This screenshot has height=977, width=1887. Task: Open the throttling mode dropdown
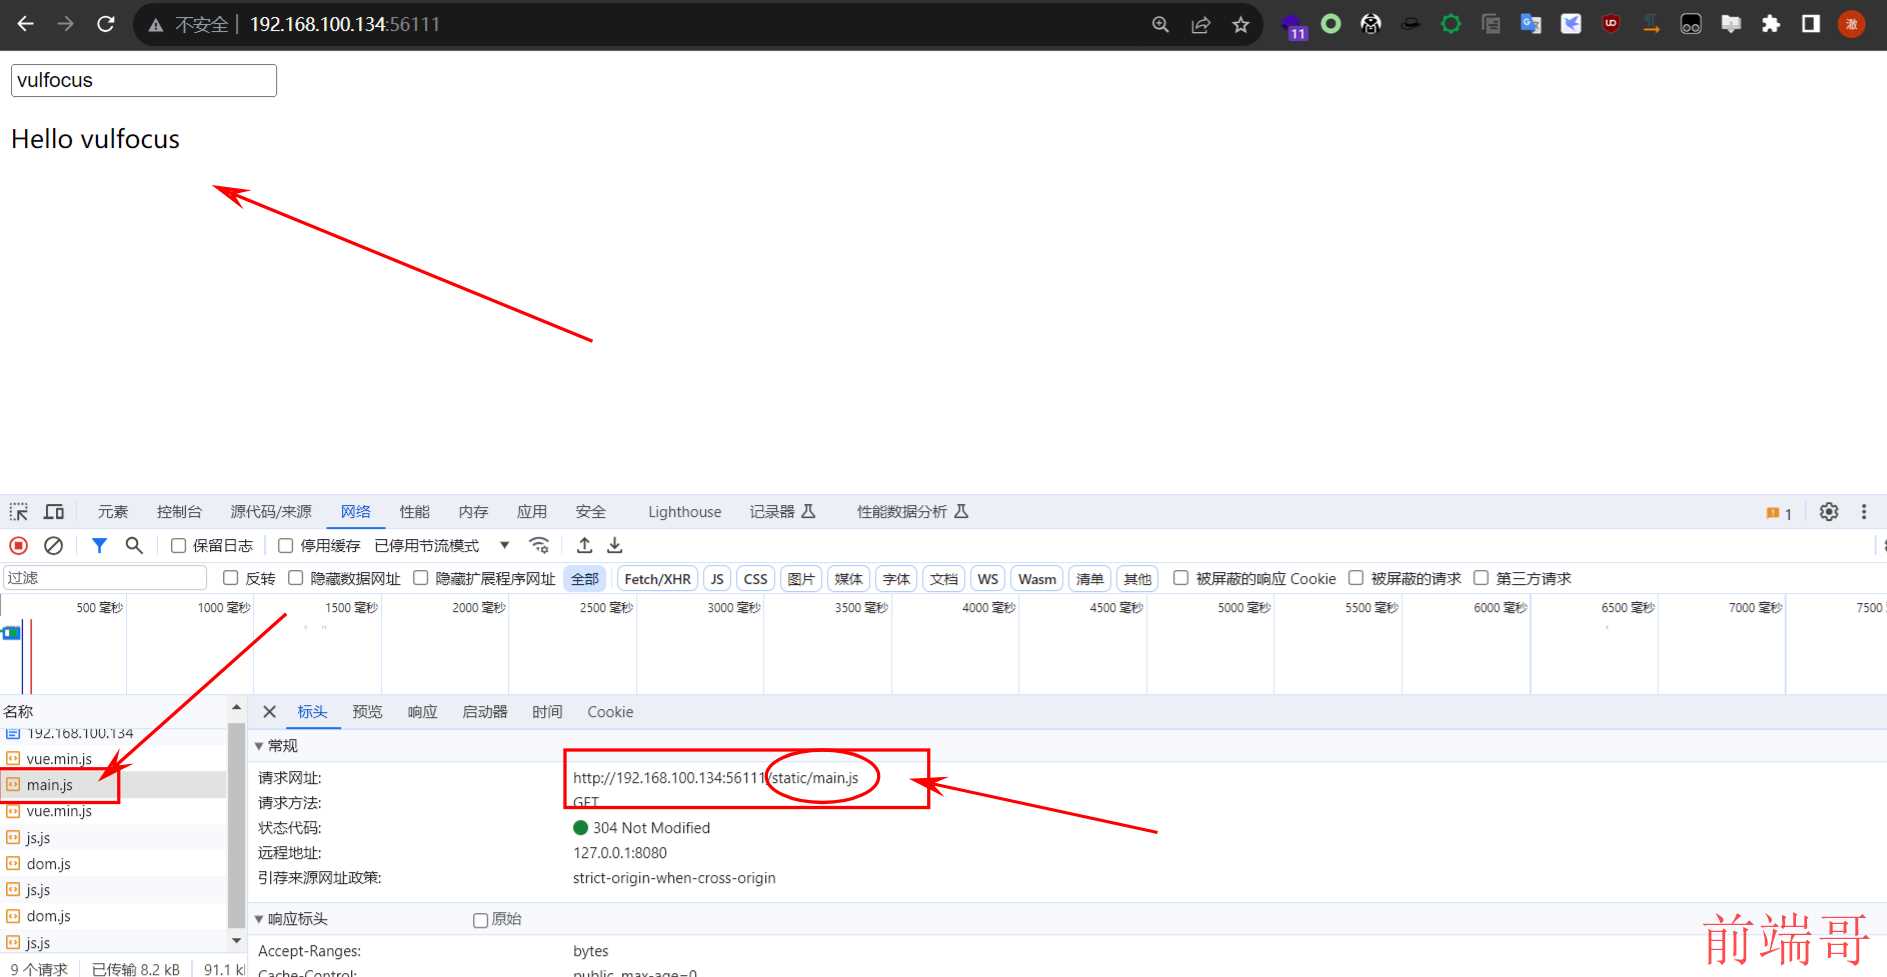click(442, 545)
